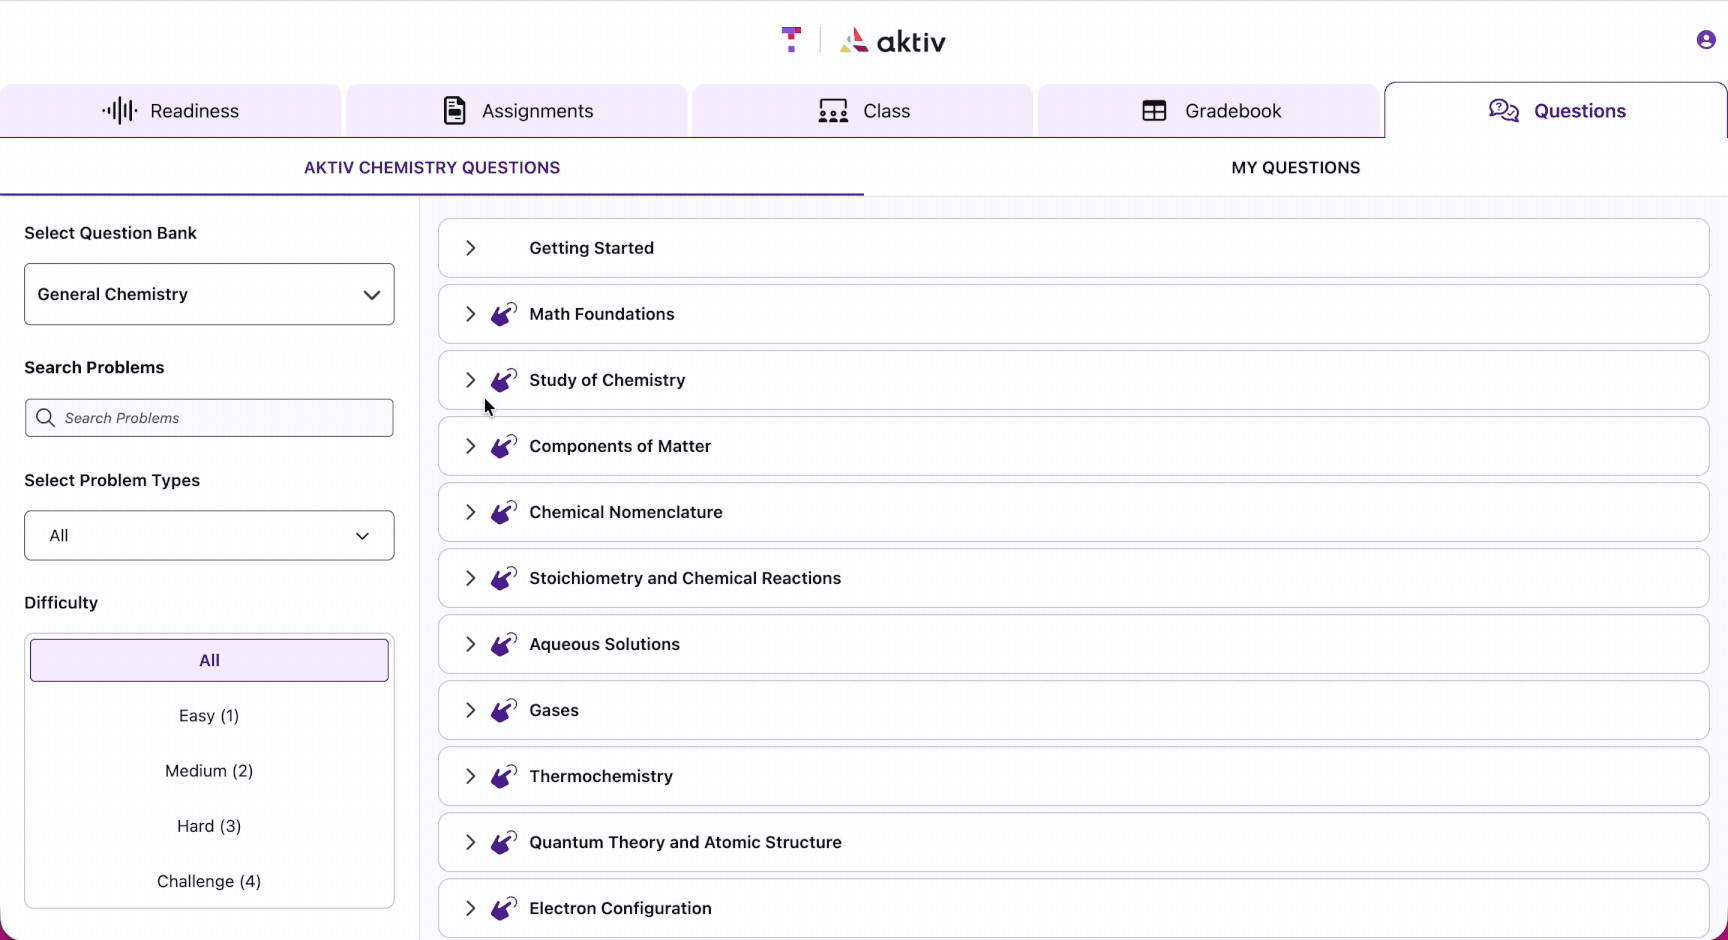Open the General Chemistry question bank dropdown
Image resolution: width=1728 pixels, height=940 pixels.
click(209, 294)
